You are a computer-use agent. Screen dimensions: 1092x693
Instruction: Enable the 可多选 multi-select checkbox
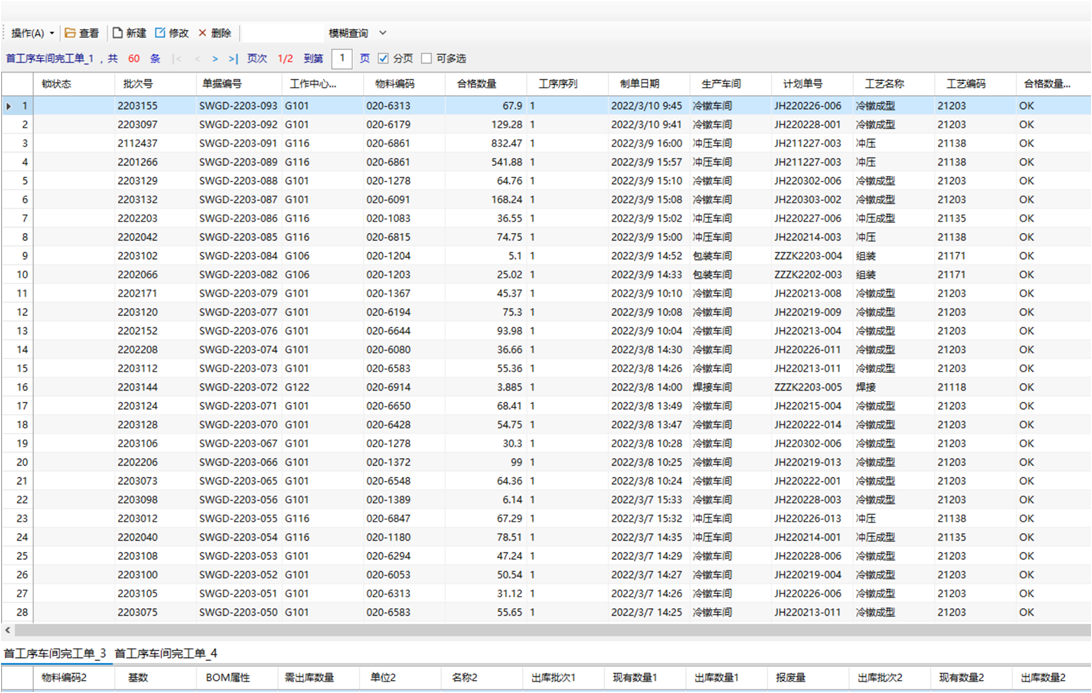pos(427,59)
